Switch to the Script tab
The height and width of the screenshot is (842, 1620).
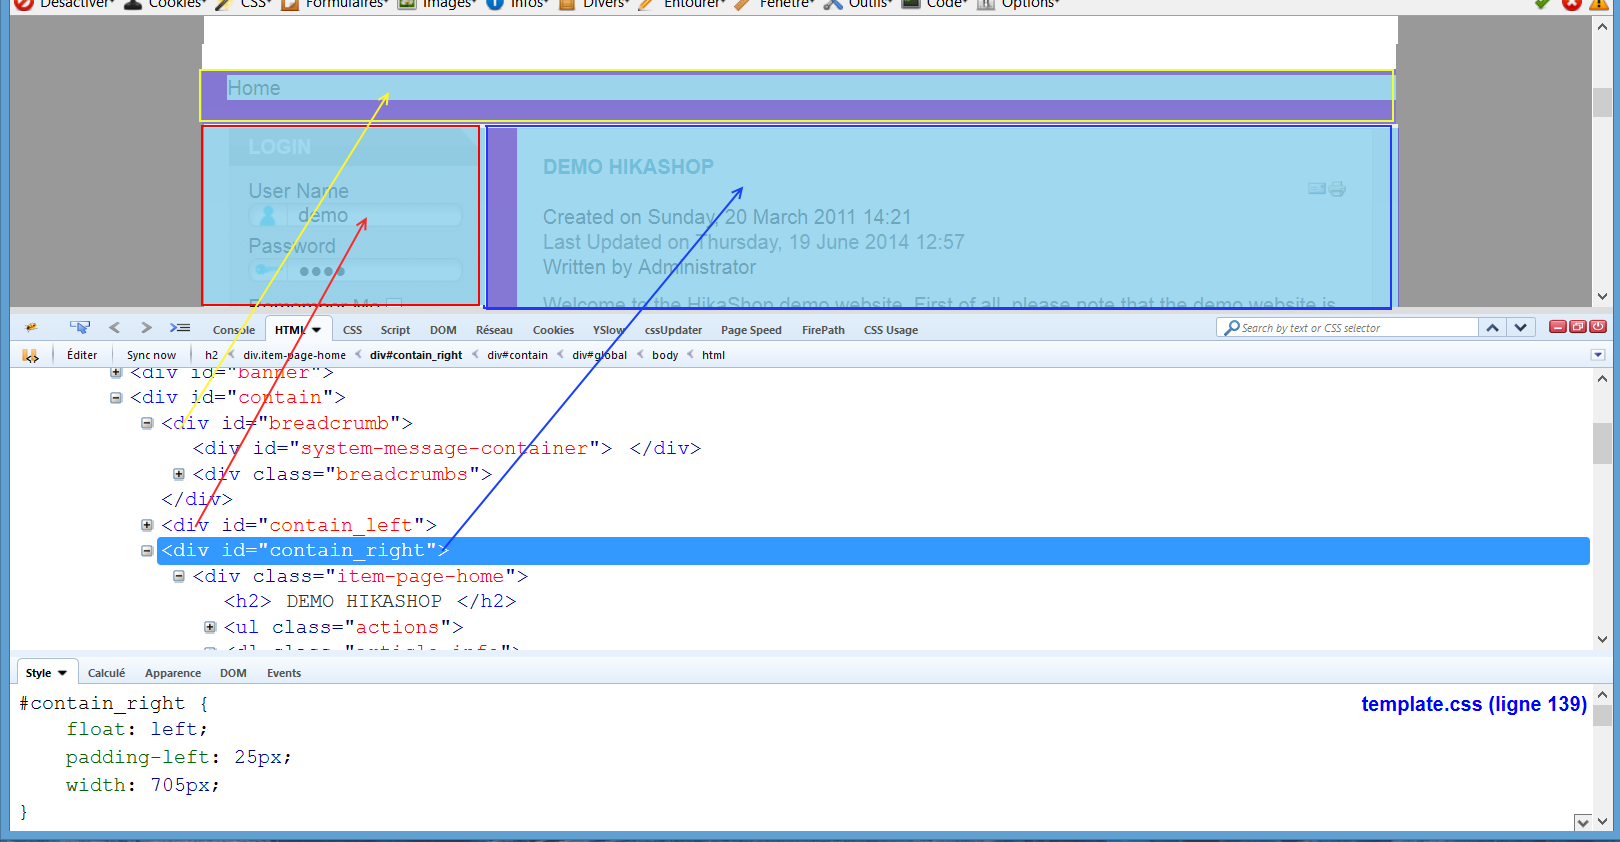click(x=395, y=330)
